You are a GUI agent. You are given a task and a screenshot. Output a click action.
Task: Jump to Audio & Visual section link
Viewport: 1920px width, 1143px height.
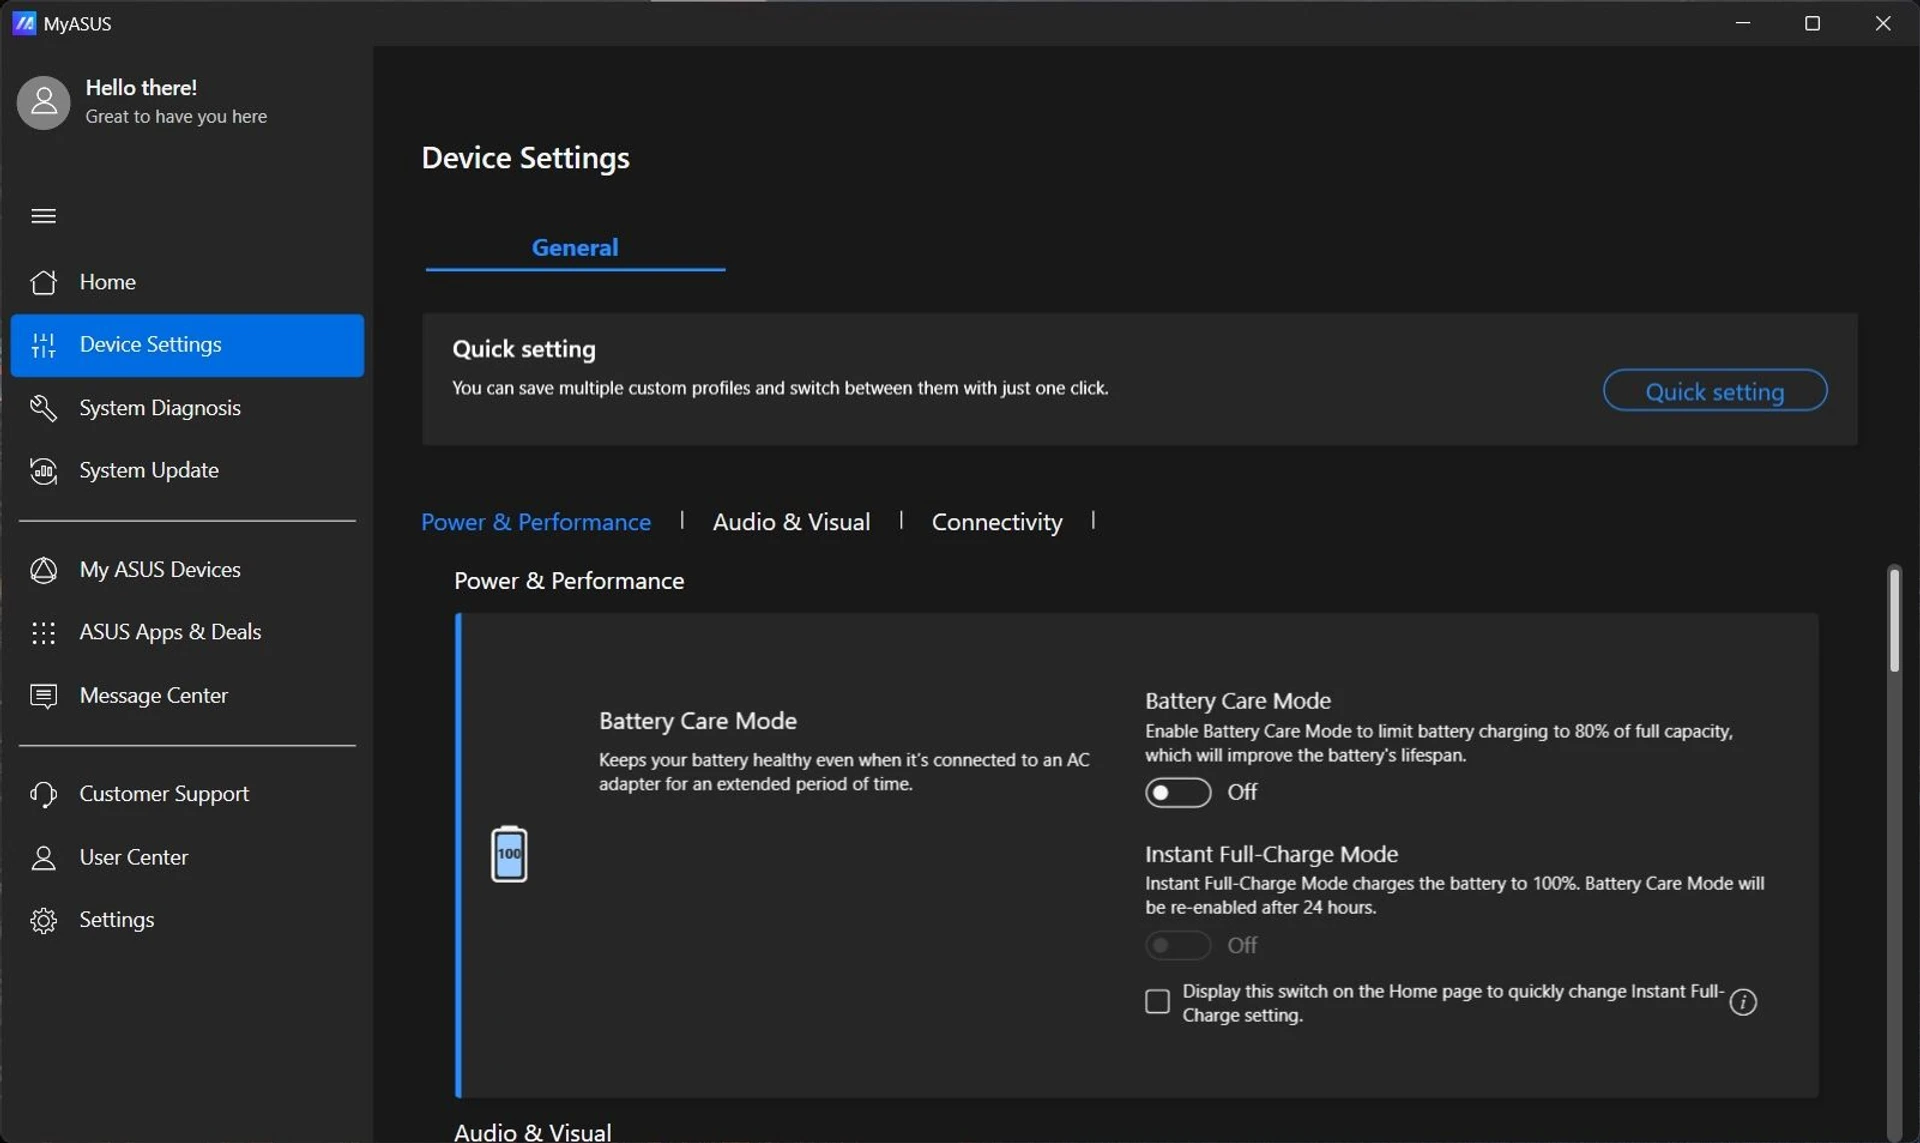(x=791, y=522)
